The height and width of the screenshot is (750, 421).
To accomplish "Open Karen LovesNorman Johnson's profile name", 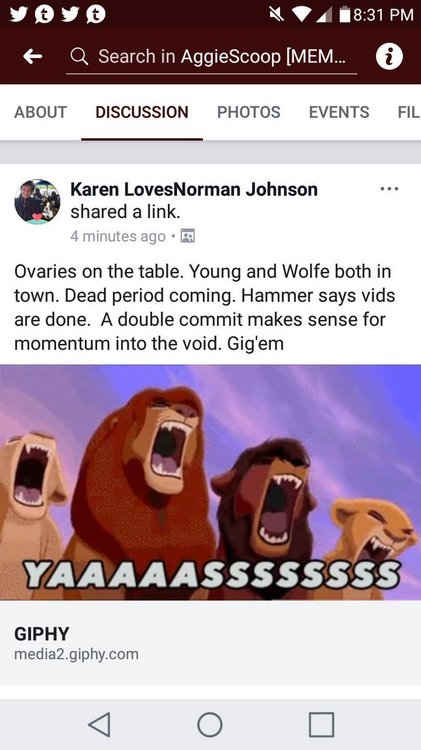I will [194, 189].
